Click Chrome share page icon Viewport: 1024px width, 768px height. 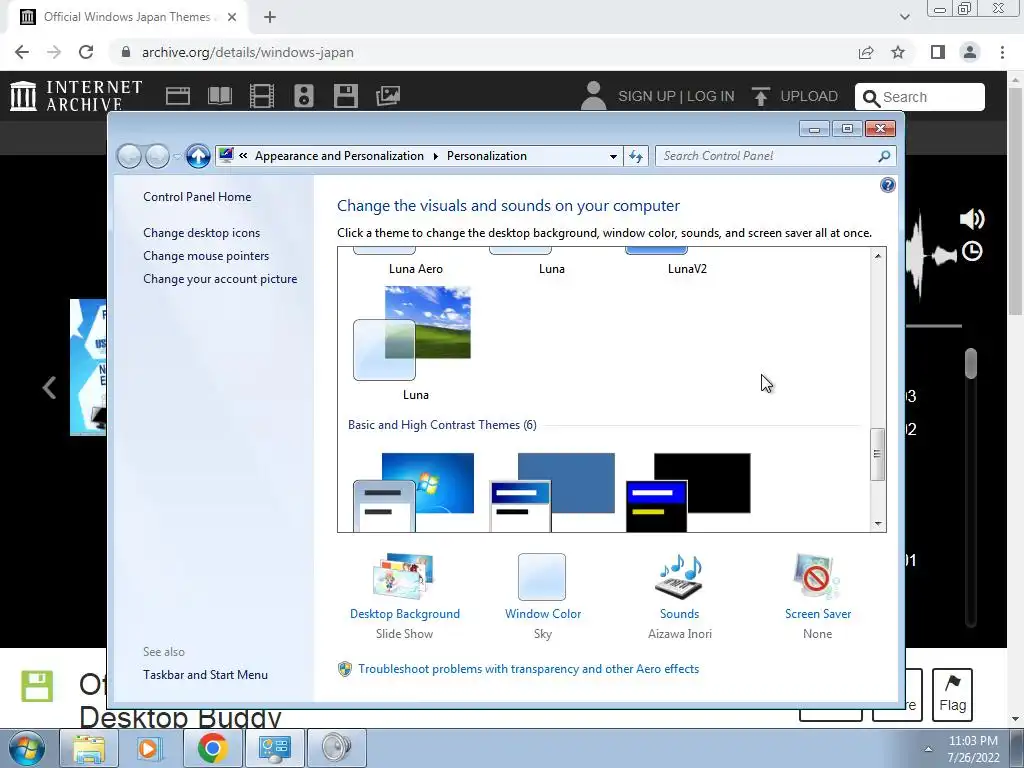[866, 52]
